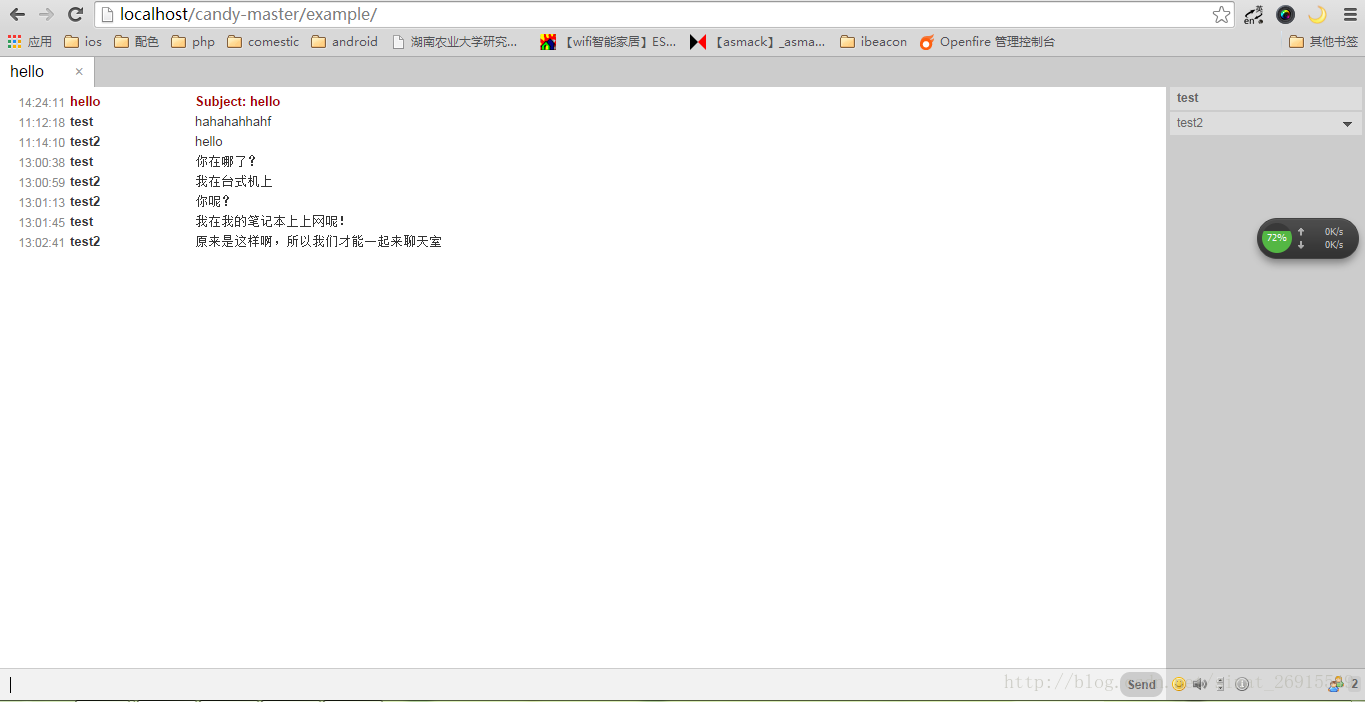Screen dimensions: 1365x702
Task: Open the 其他书签 bookmarks folder
Action: click(x=1324, y=42)
